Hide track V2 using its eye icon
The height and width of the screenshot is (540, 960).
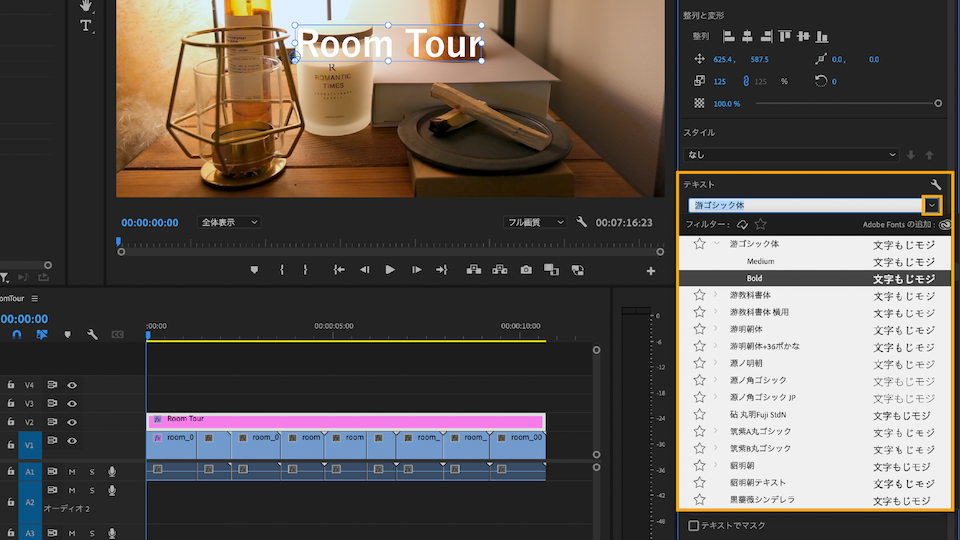pos(72,422)
